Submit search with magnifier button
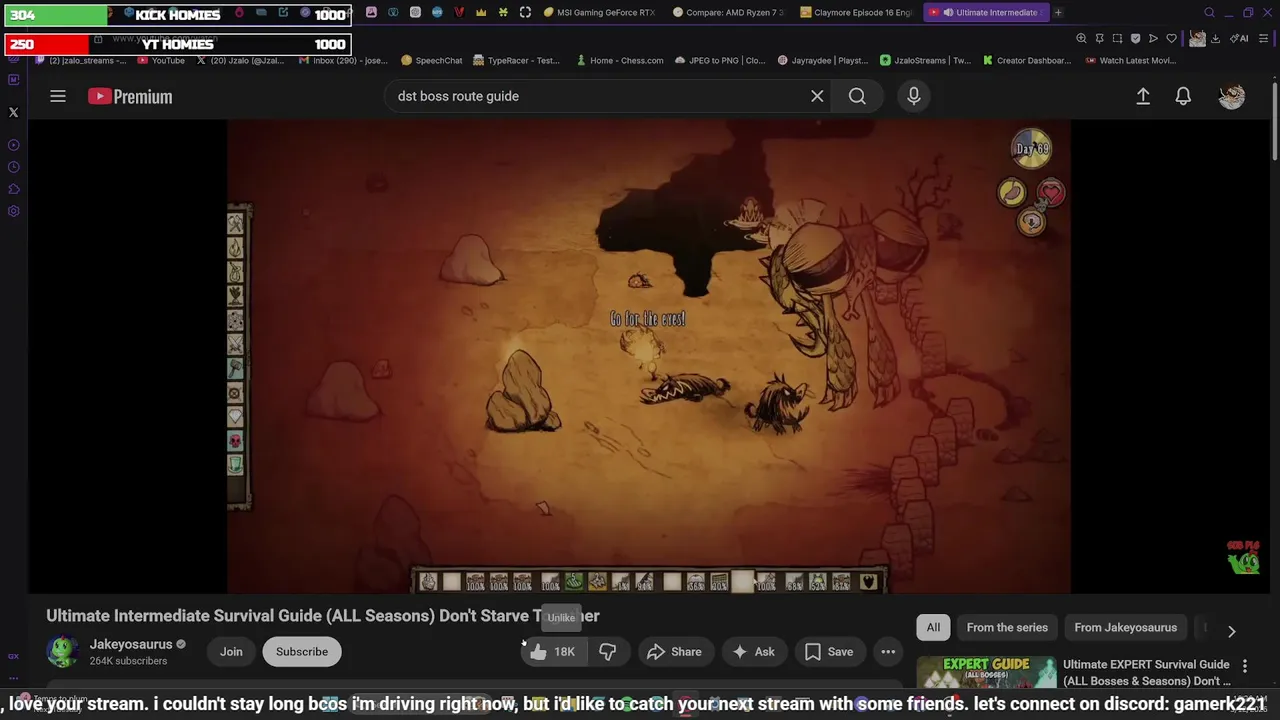Screen dimensions: 1280x720 (x=857, y=96)
